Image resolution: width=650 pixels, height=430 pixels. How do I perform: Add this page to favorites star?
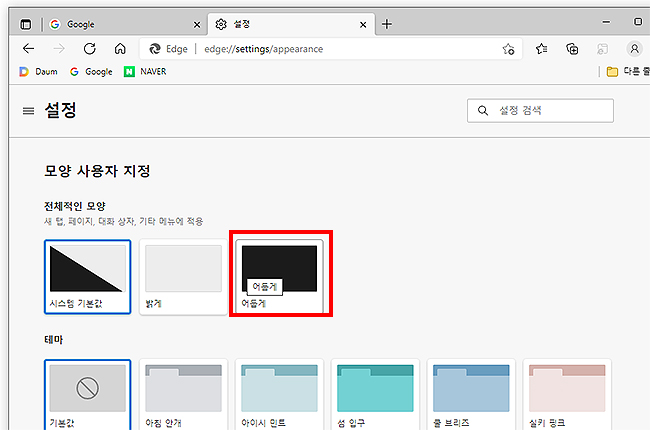[x=508, y=49]
